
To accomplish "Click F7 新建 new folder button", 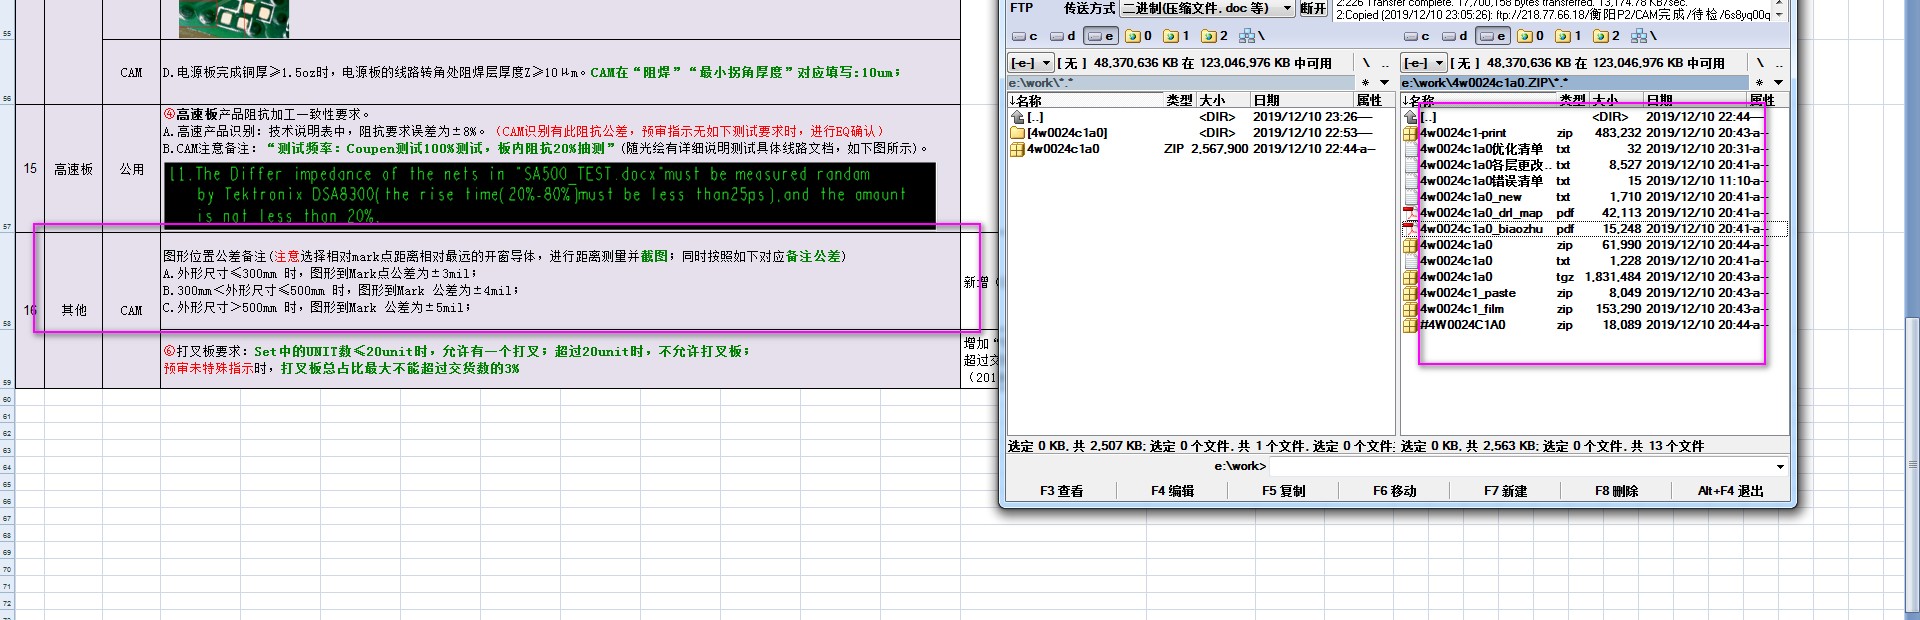I will pos(1505,491).
